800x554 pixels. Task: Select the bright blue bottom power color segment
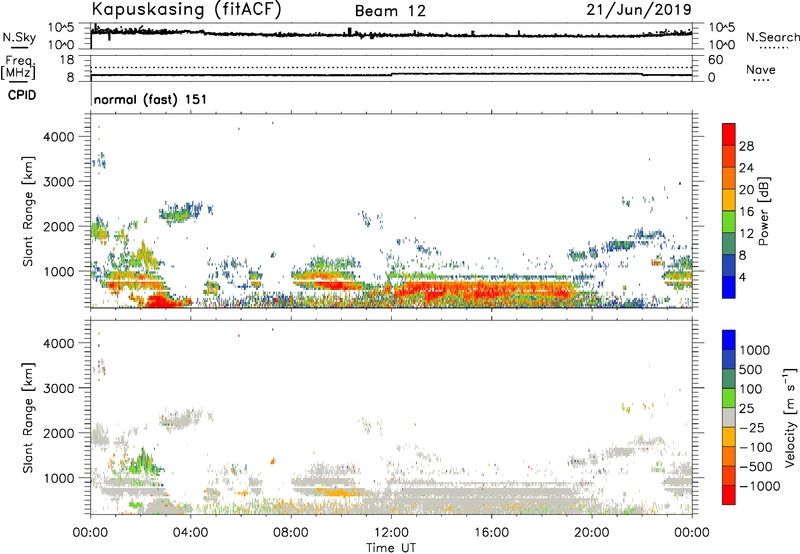click(729, 288)
